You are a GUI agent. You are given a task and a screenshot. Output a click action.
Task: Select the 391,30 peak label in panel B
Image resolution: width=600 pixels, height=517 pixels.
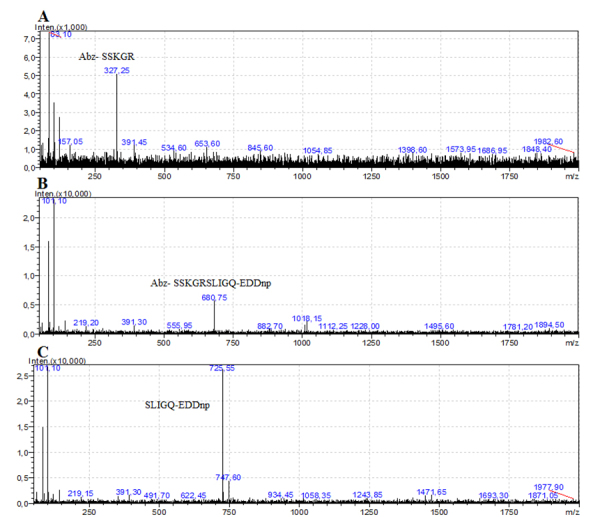click(134, 322)
